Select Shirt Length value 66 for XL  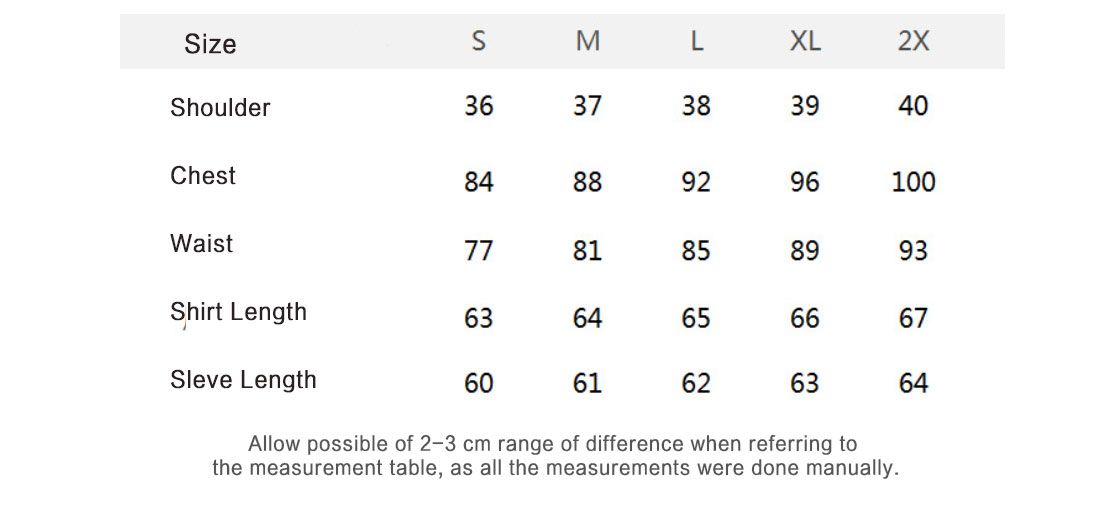805,318
